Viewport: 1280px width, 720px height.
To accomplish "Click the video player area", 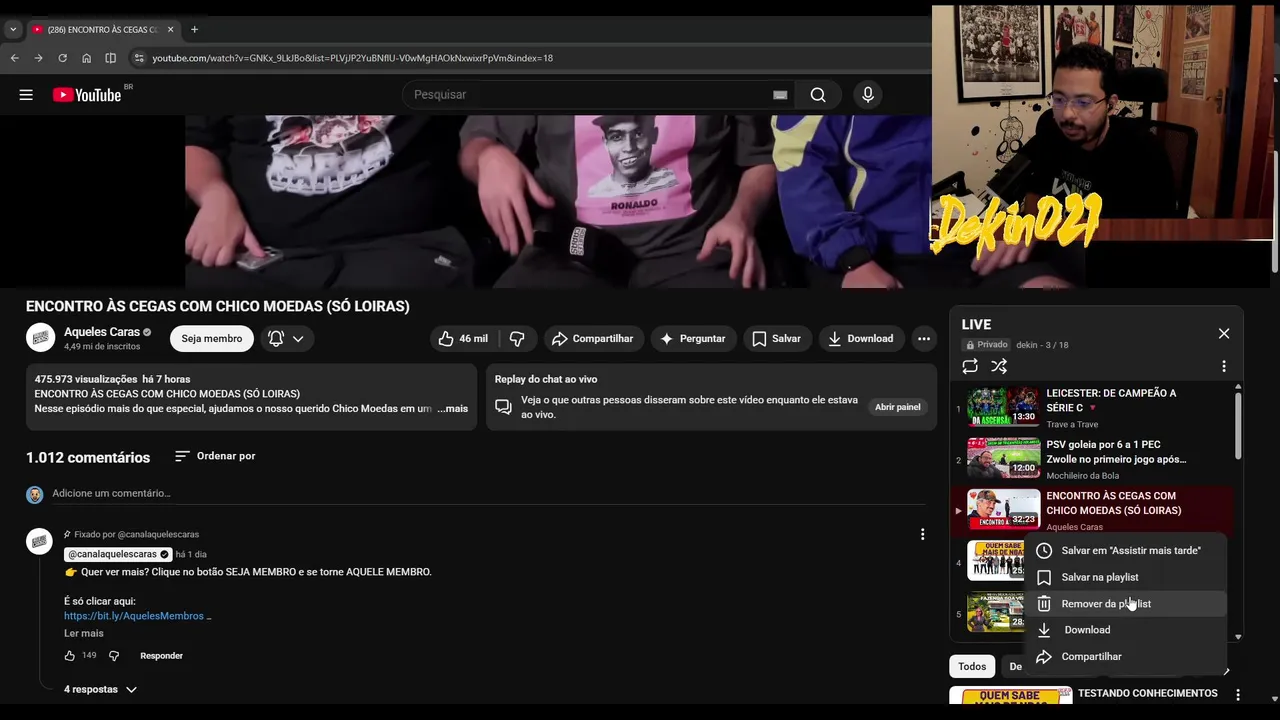I will (558, 201).
